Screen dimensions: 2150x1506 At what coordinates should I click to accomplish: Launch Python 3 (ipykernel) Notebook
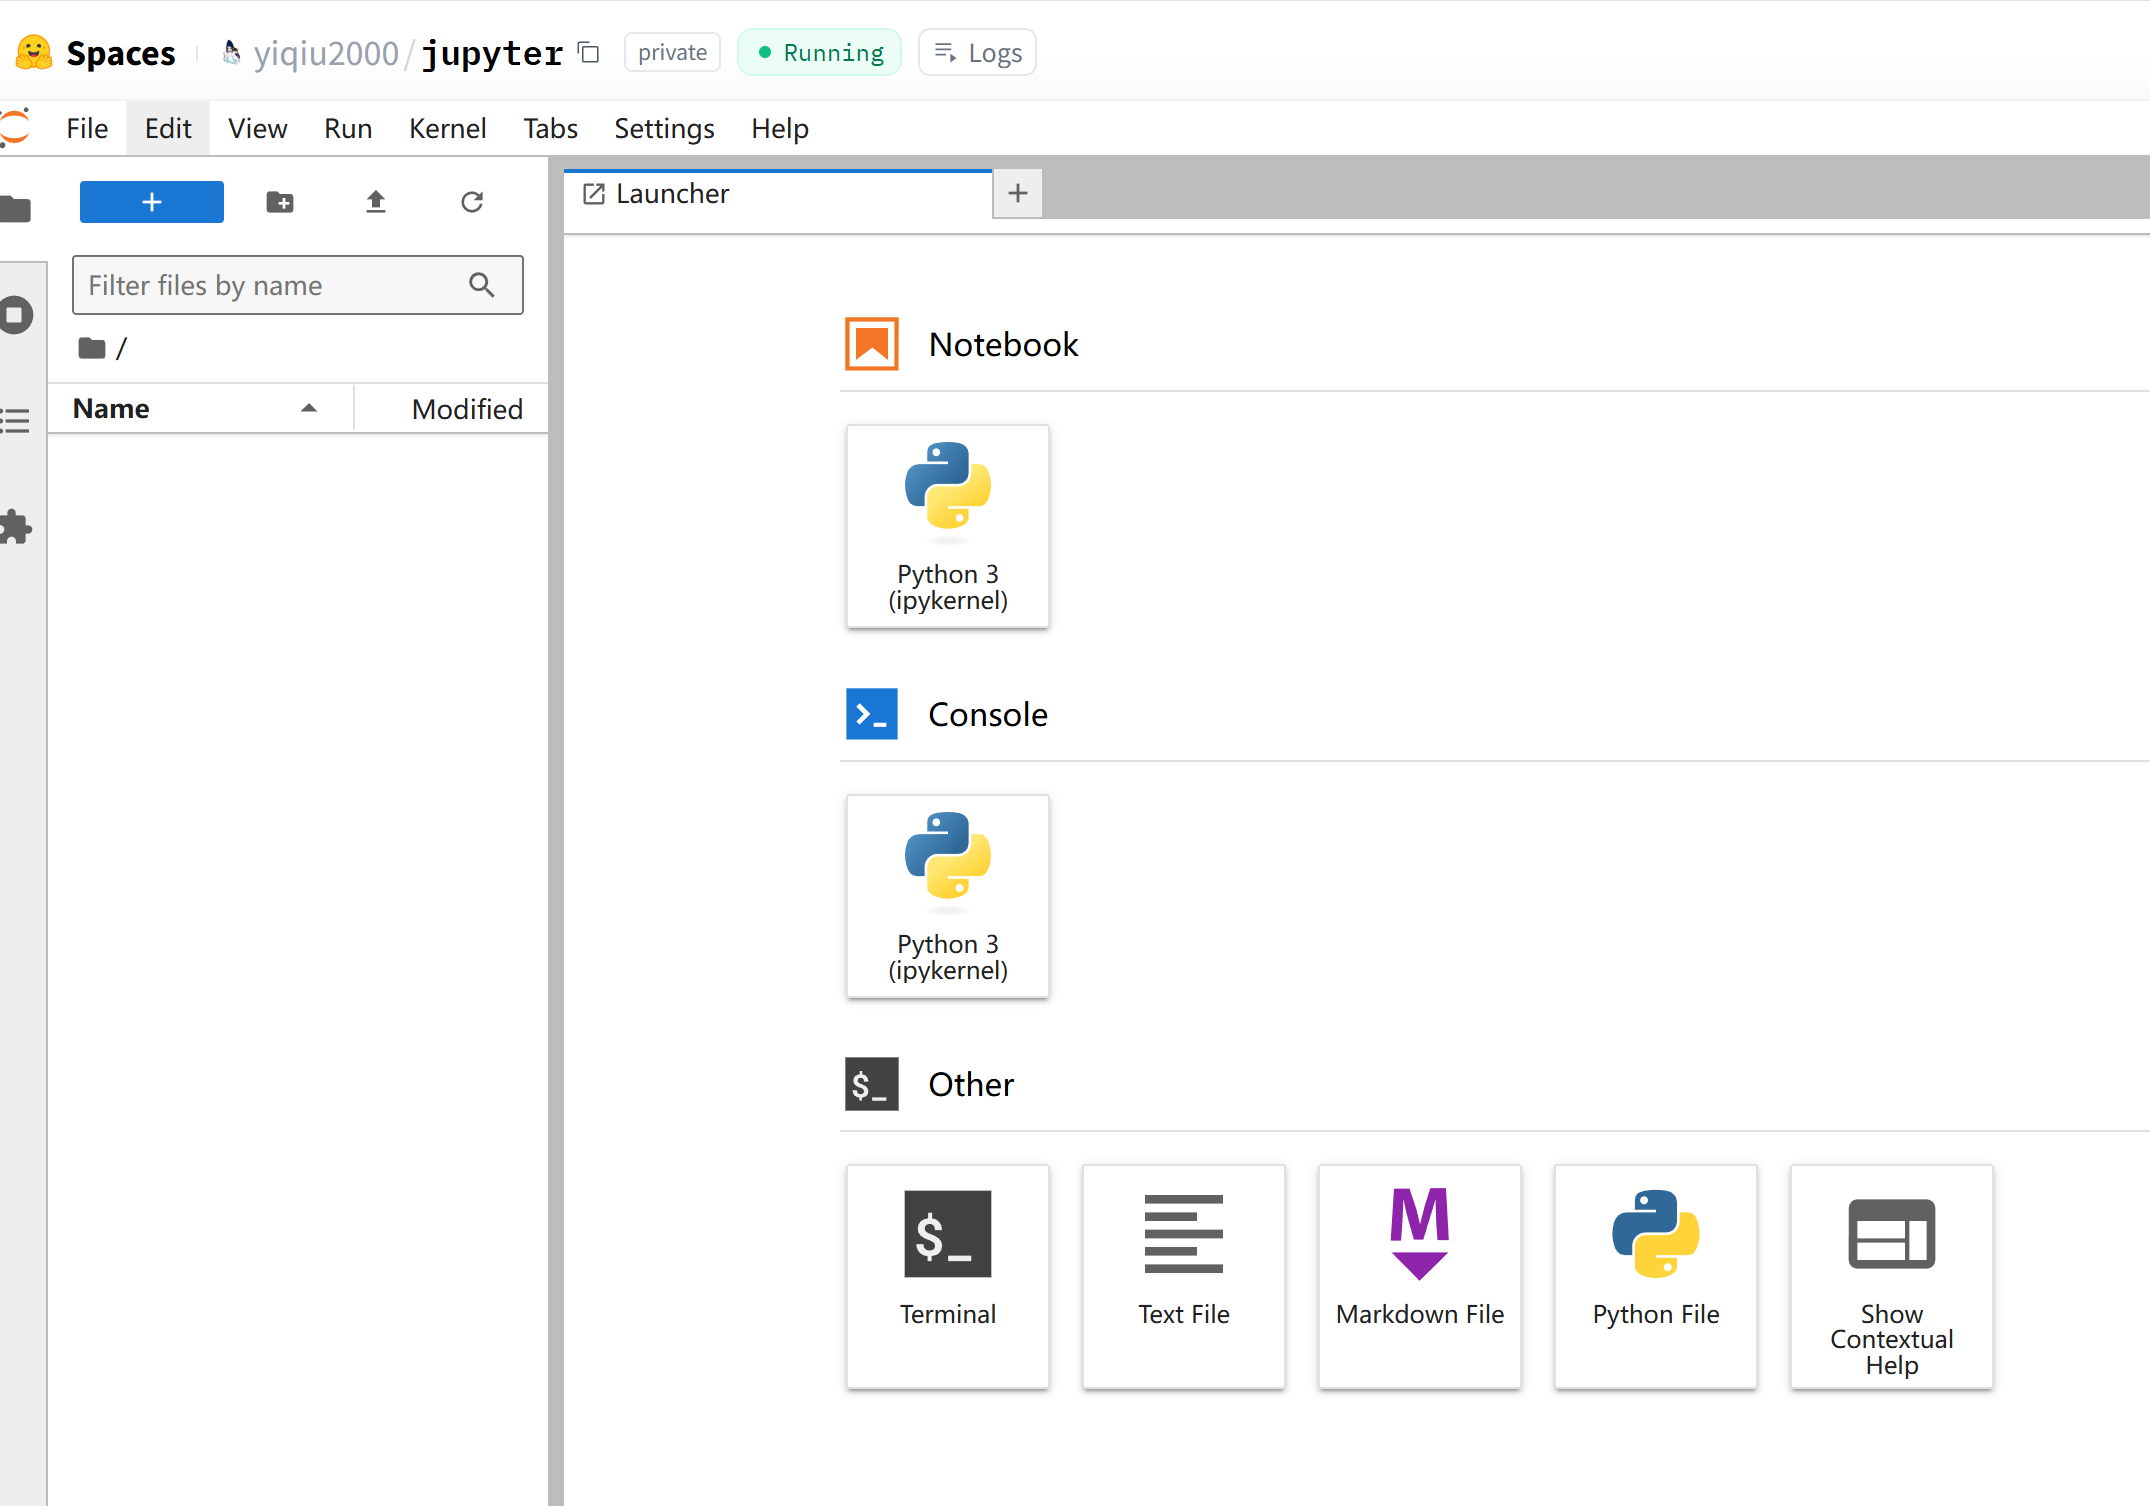pos(948,527)
